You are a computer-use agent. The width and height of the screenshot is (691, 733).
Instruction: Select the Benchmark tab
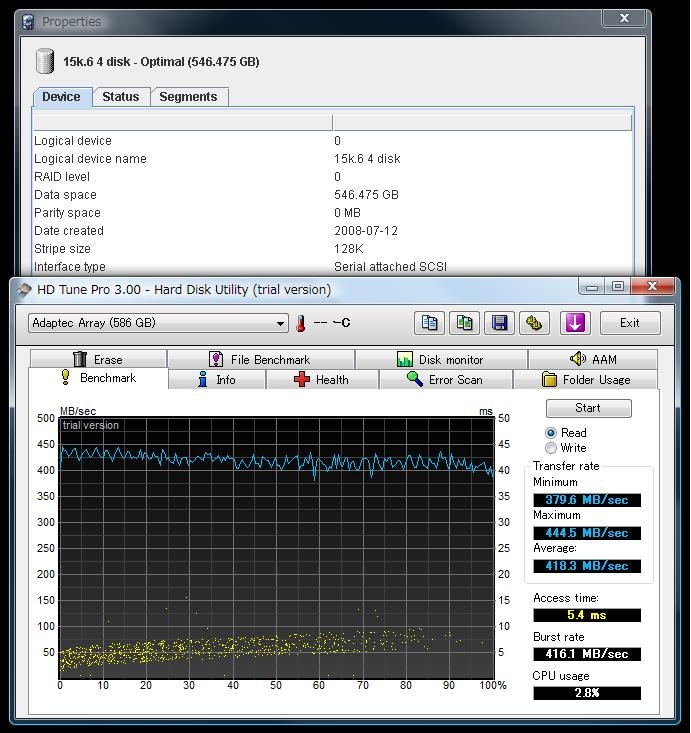tap(98, 378)
